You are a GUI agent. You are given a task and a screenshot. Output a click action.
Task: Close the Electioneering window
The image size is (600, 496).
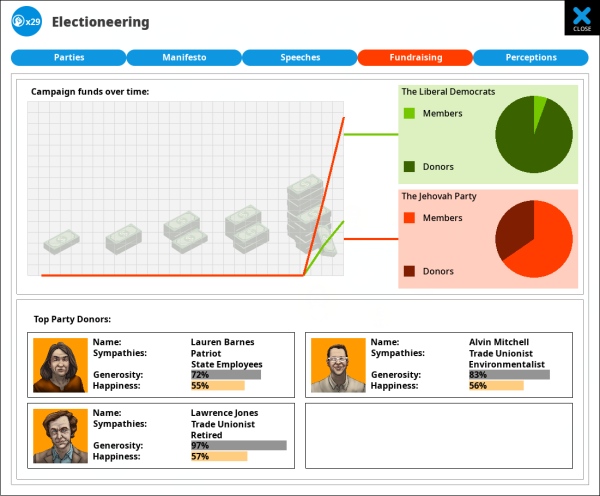(581, 18)
